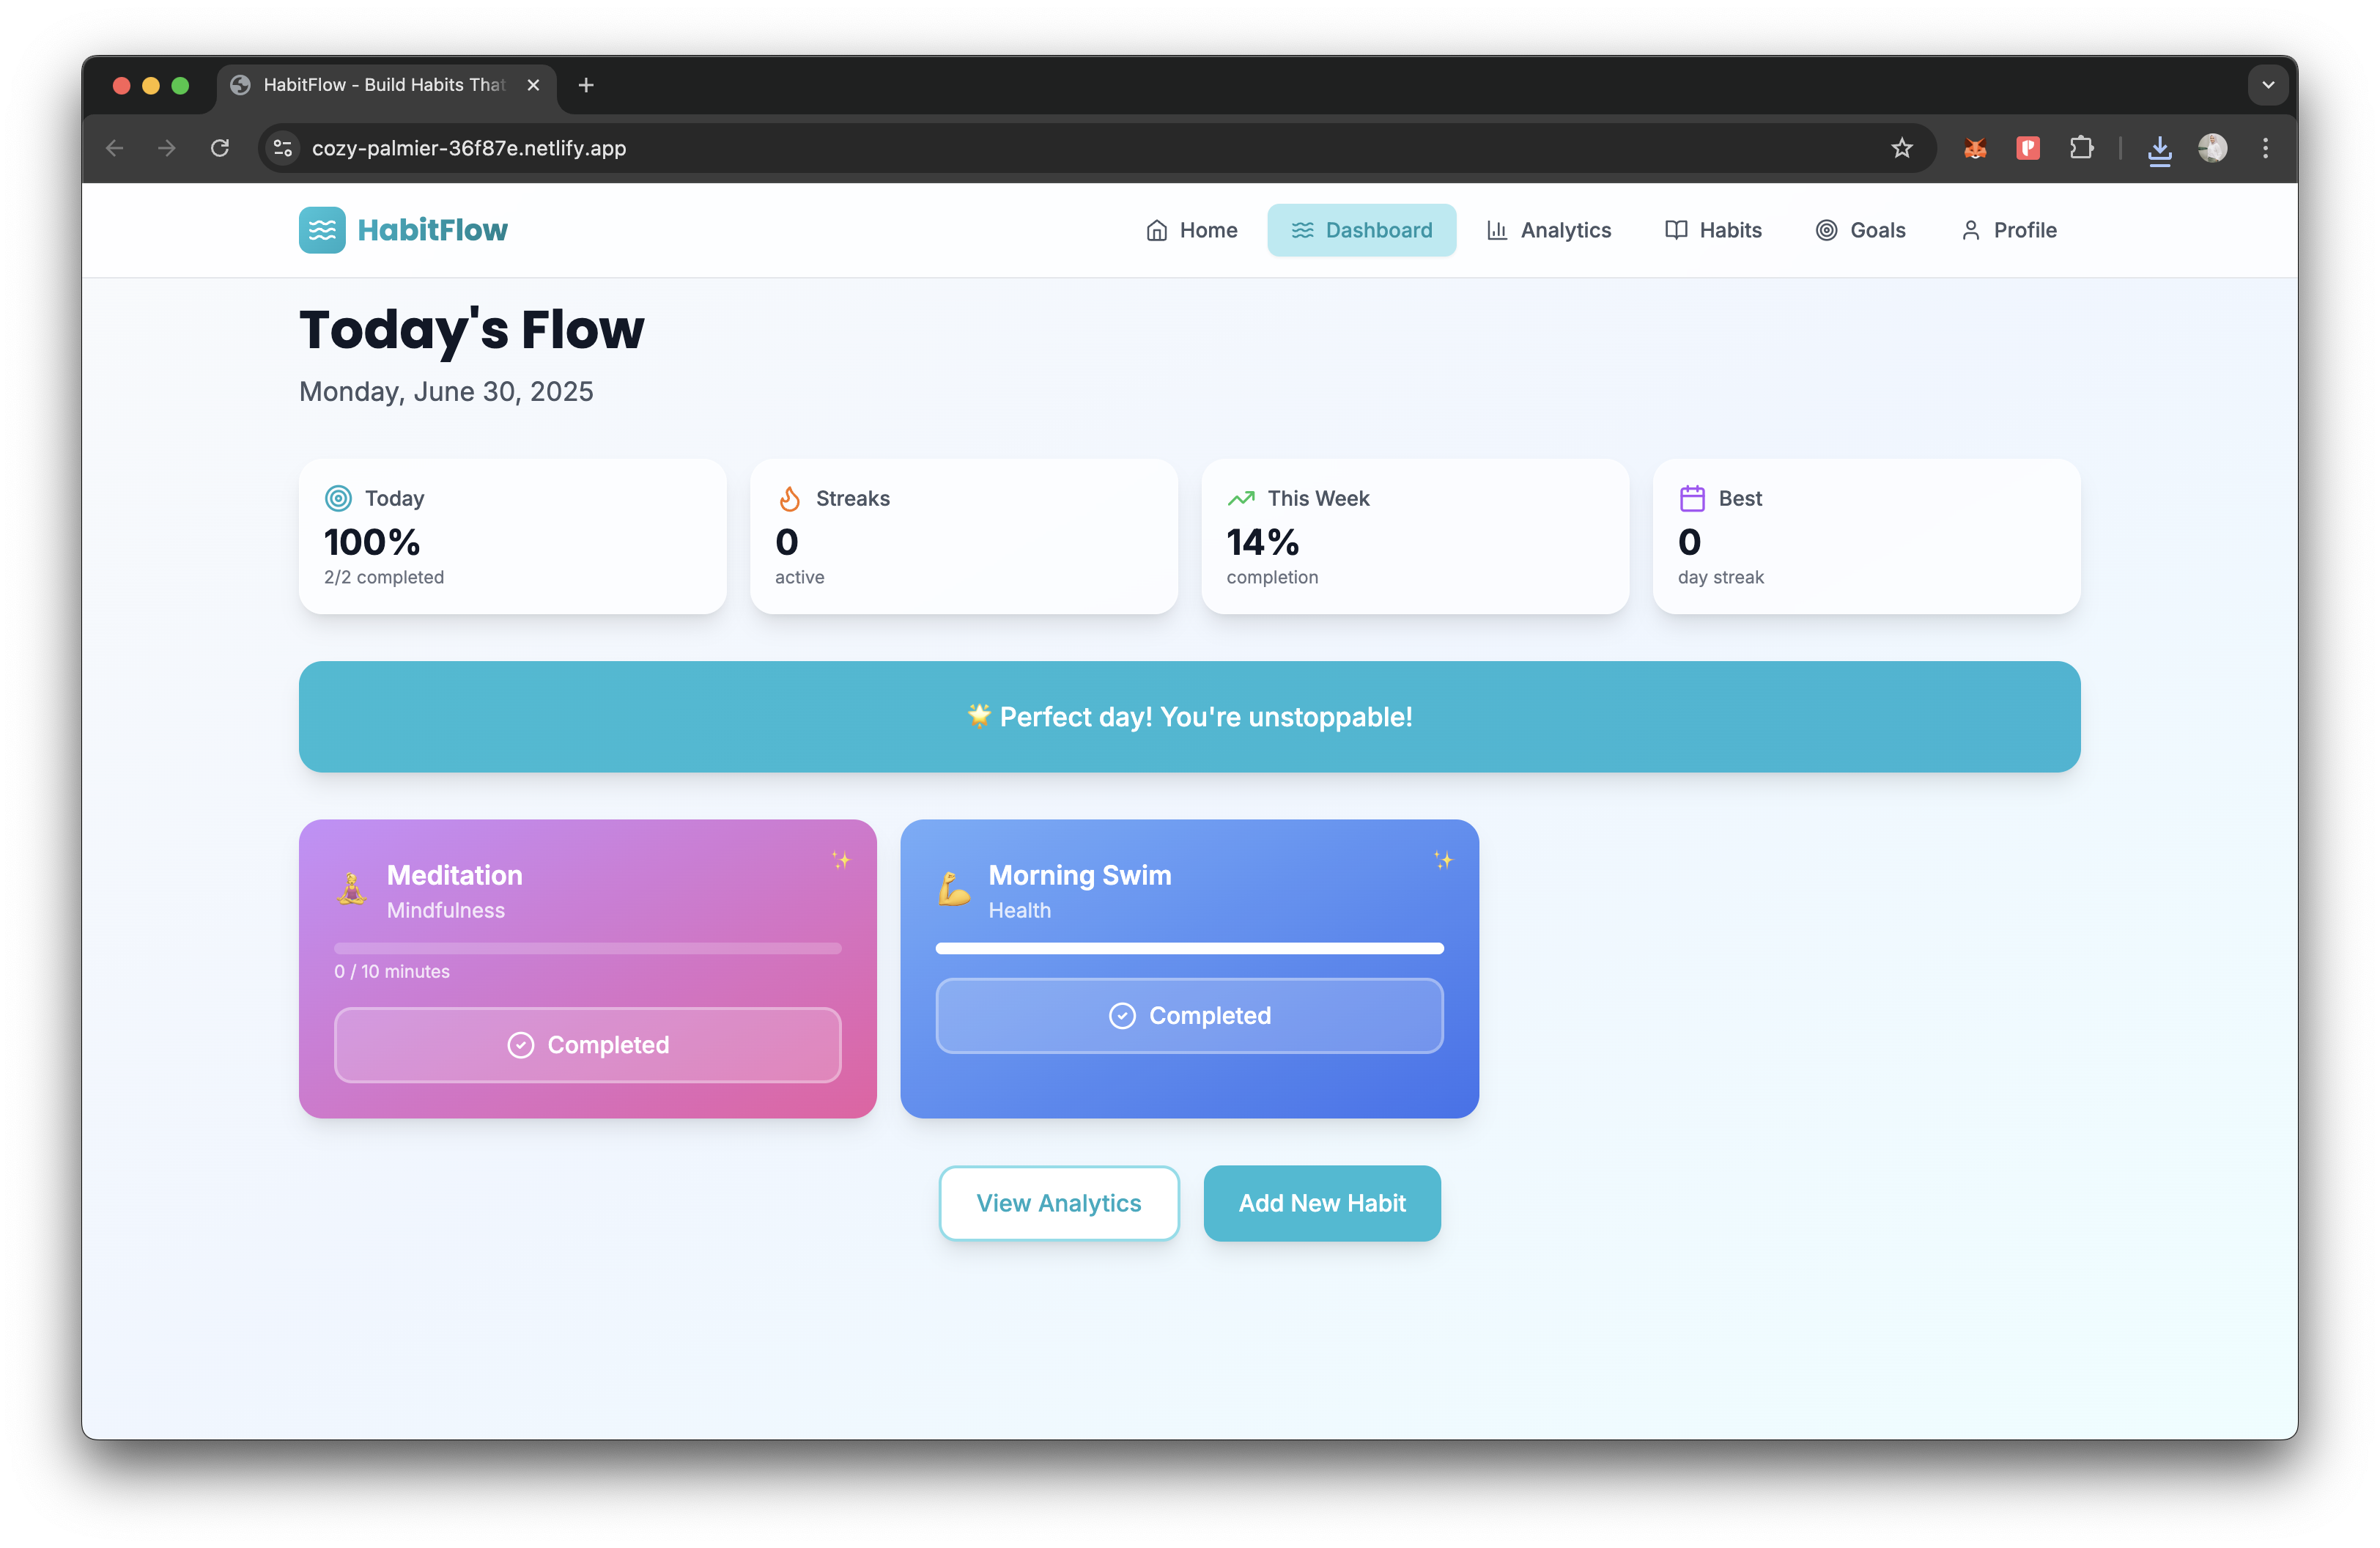The image size is (2380, 1548).
Task: Click the flexed arm emoji on Morning Swim
Action: point(954,888)
